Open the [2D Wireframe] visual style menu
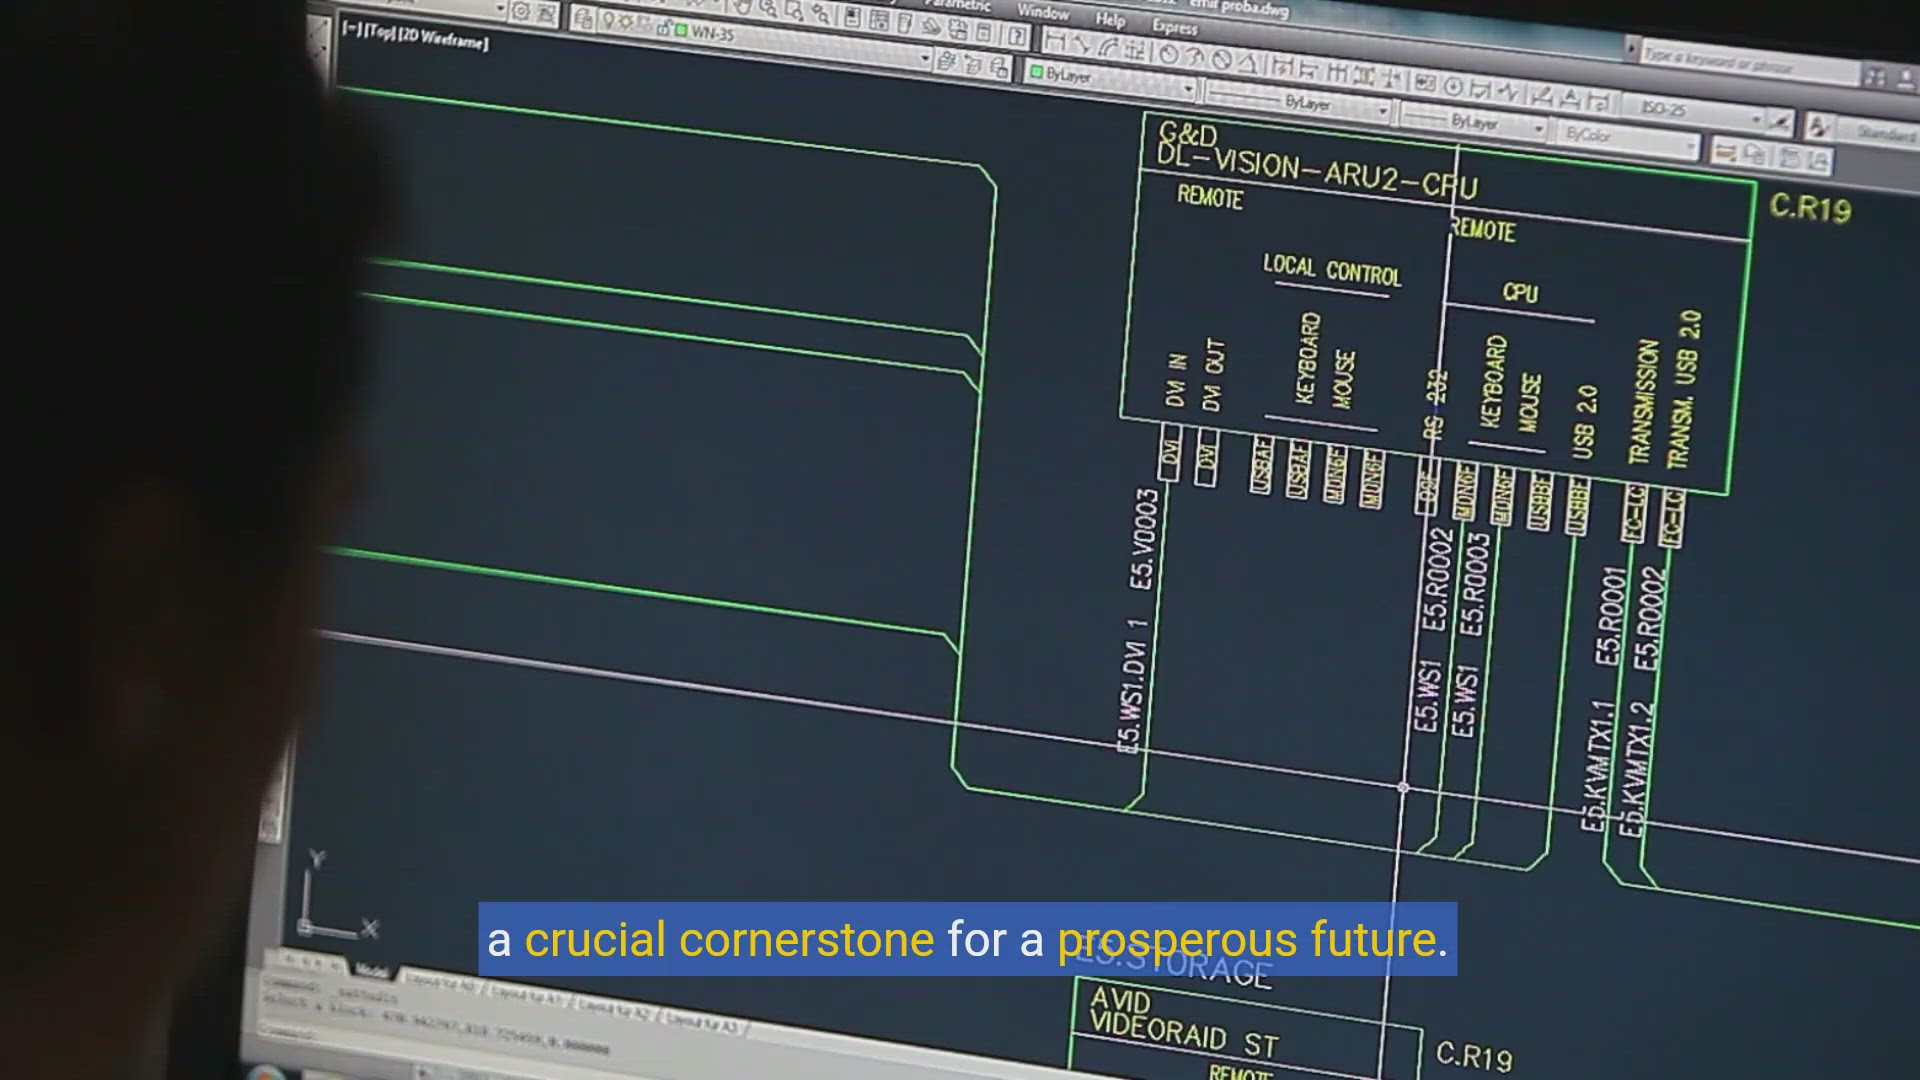 click(442, 39)
